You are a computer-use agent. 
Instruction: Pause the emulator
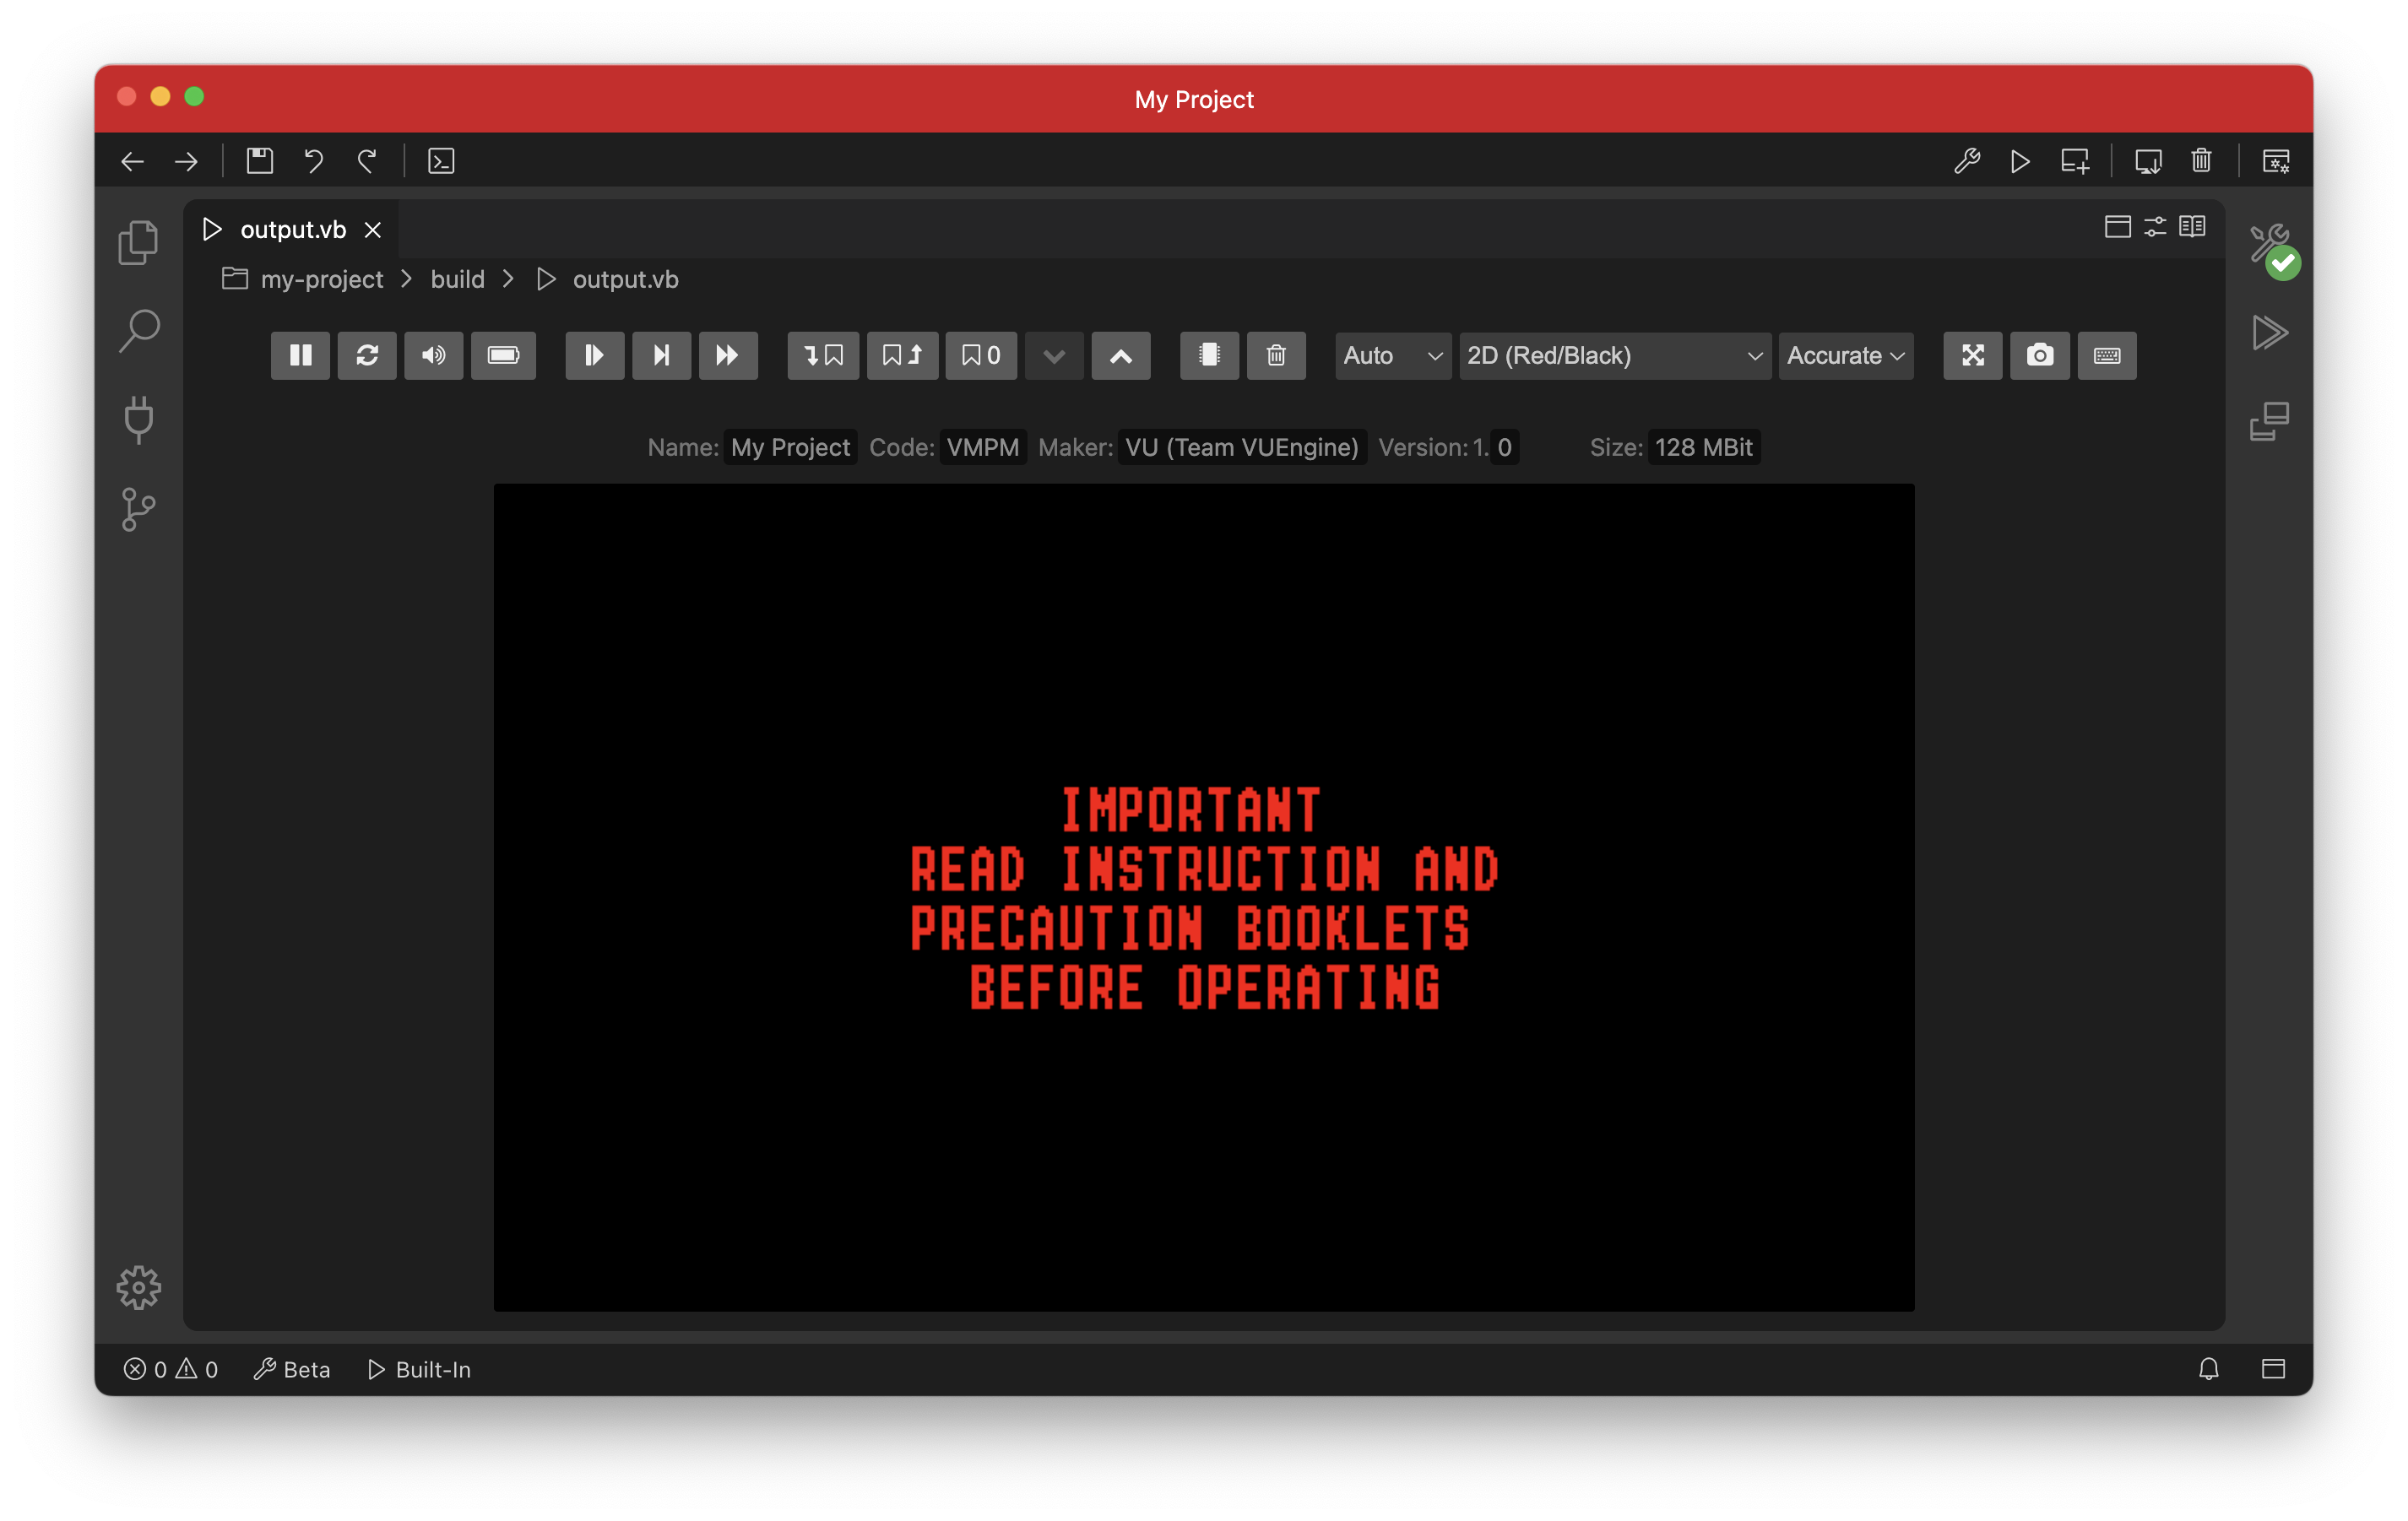coord(300,355)
